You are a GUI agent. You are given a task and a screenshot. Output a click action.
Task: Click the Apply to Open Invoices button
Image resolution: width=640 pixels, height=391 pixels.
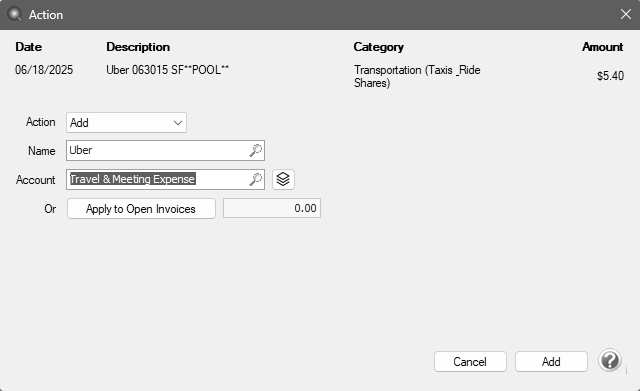pyautogui.click(x=141, y=209)
